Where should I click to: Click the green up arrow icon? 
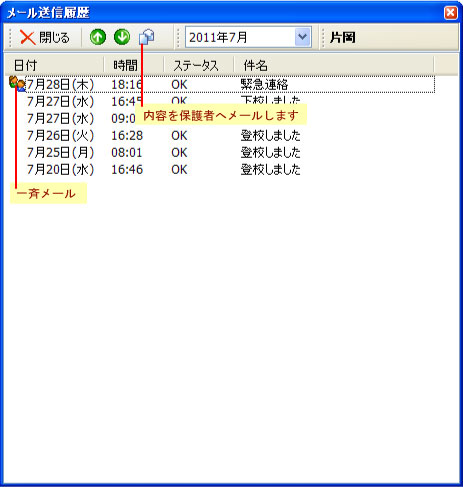[x=98, y=37]
